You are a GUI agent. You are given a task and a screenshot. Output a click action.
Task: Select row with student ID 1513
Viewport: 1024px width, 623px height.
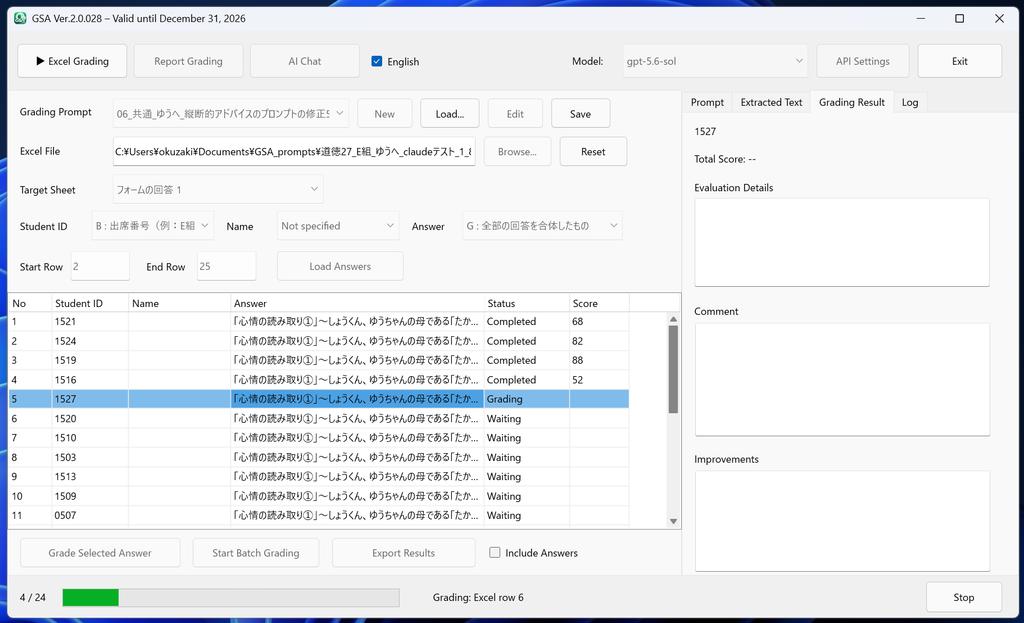pyautogui.click(x=319, y=477)
